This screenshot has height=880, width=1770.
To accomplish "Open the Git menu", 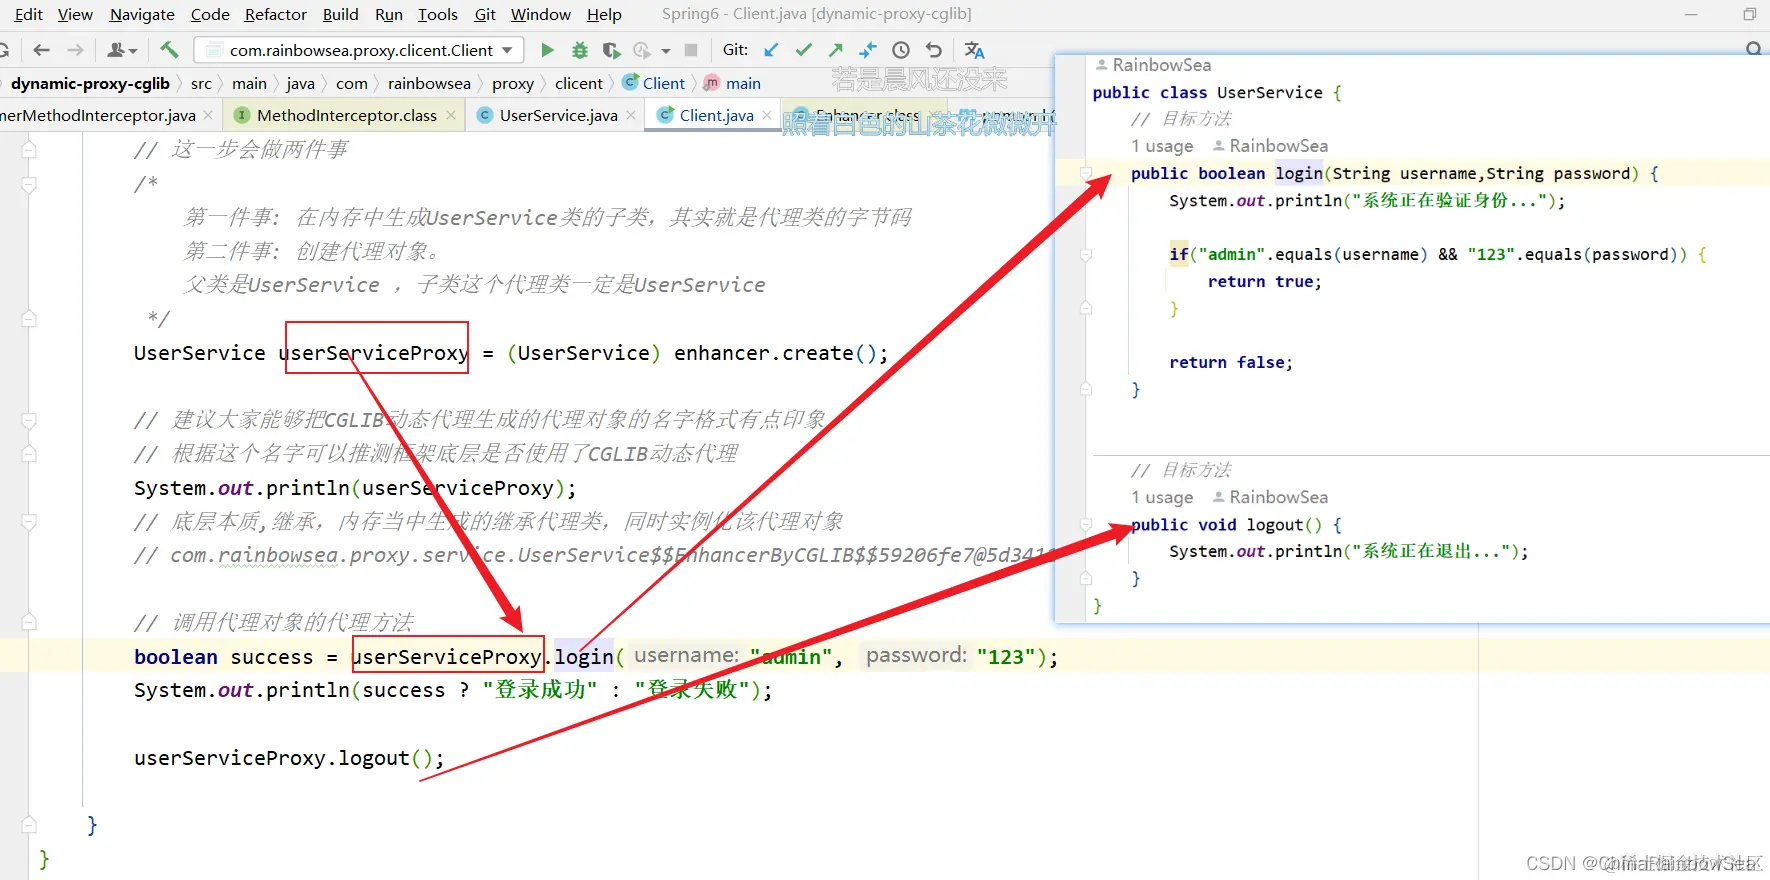I will (x=485, y=14).
